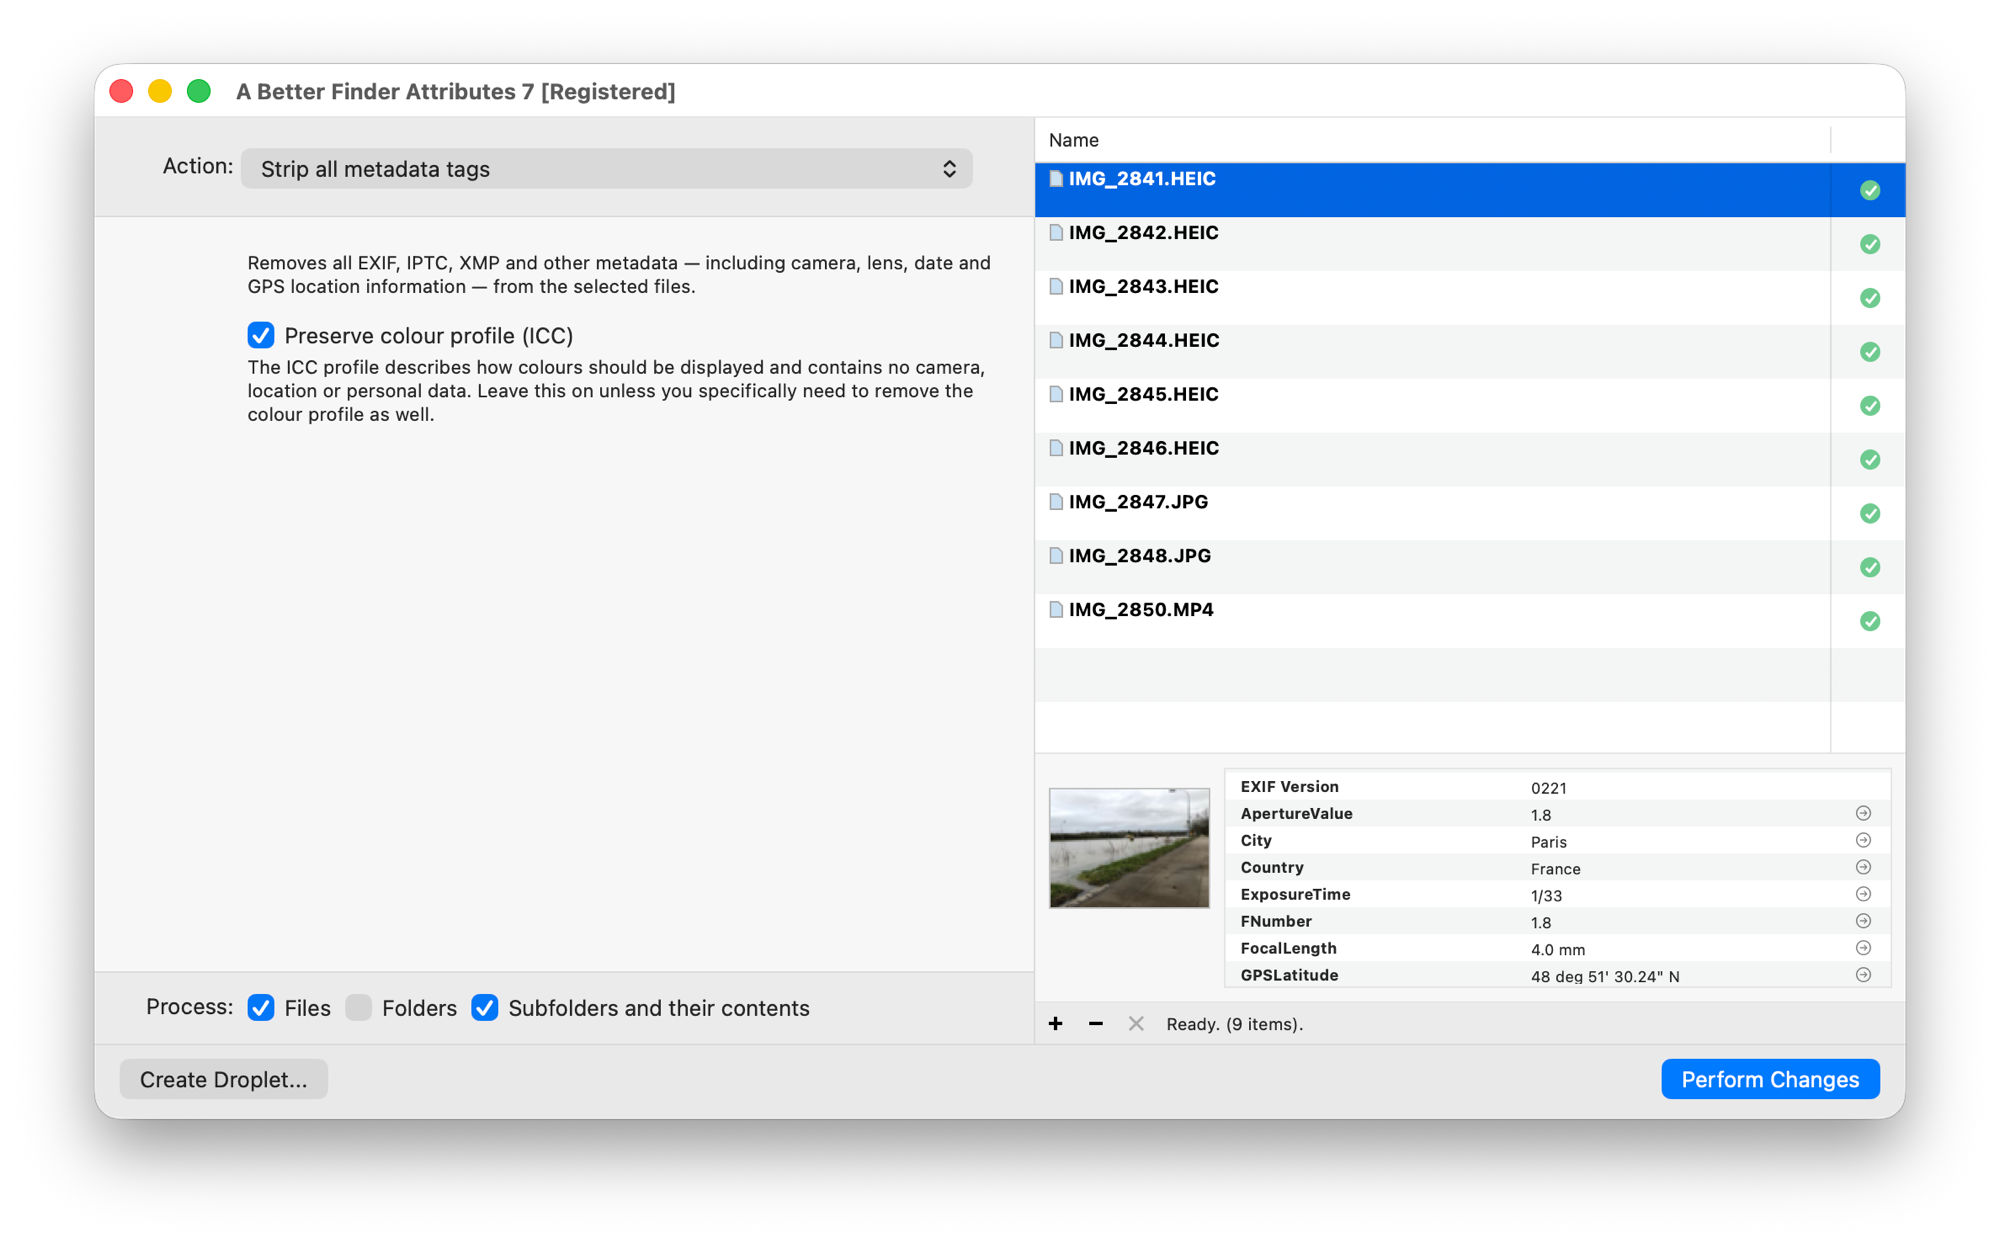This screenshot has height=1244, width=2000.
Task: Click green checkmark status for IMG_2847.JPG
Action: (1870, 514)
